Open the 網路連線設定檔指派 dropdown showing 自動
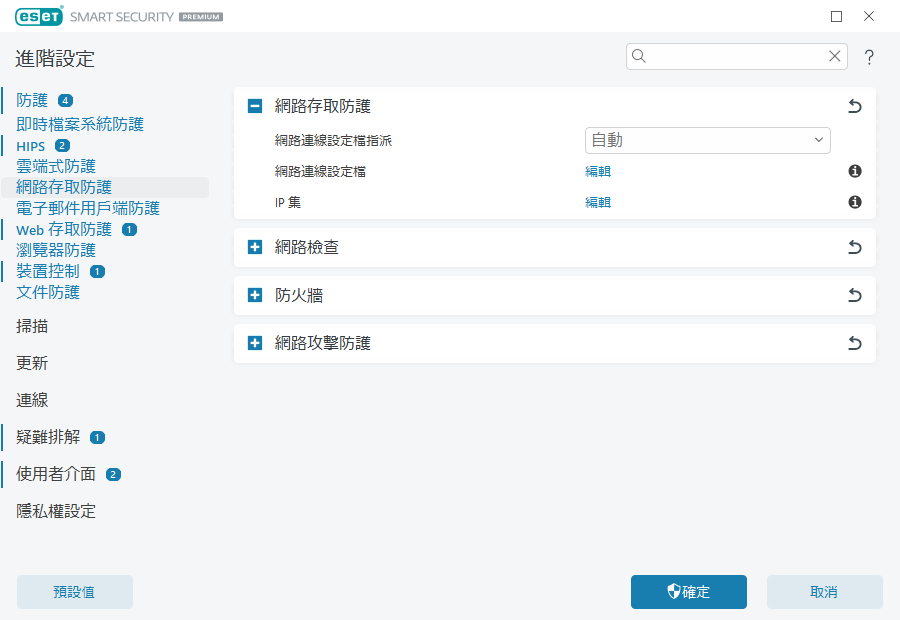This screenshot has width=900, height=620. pos(707,140)
